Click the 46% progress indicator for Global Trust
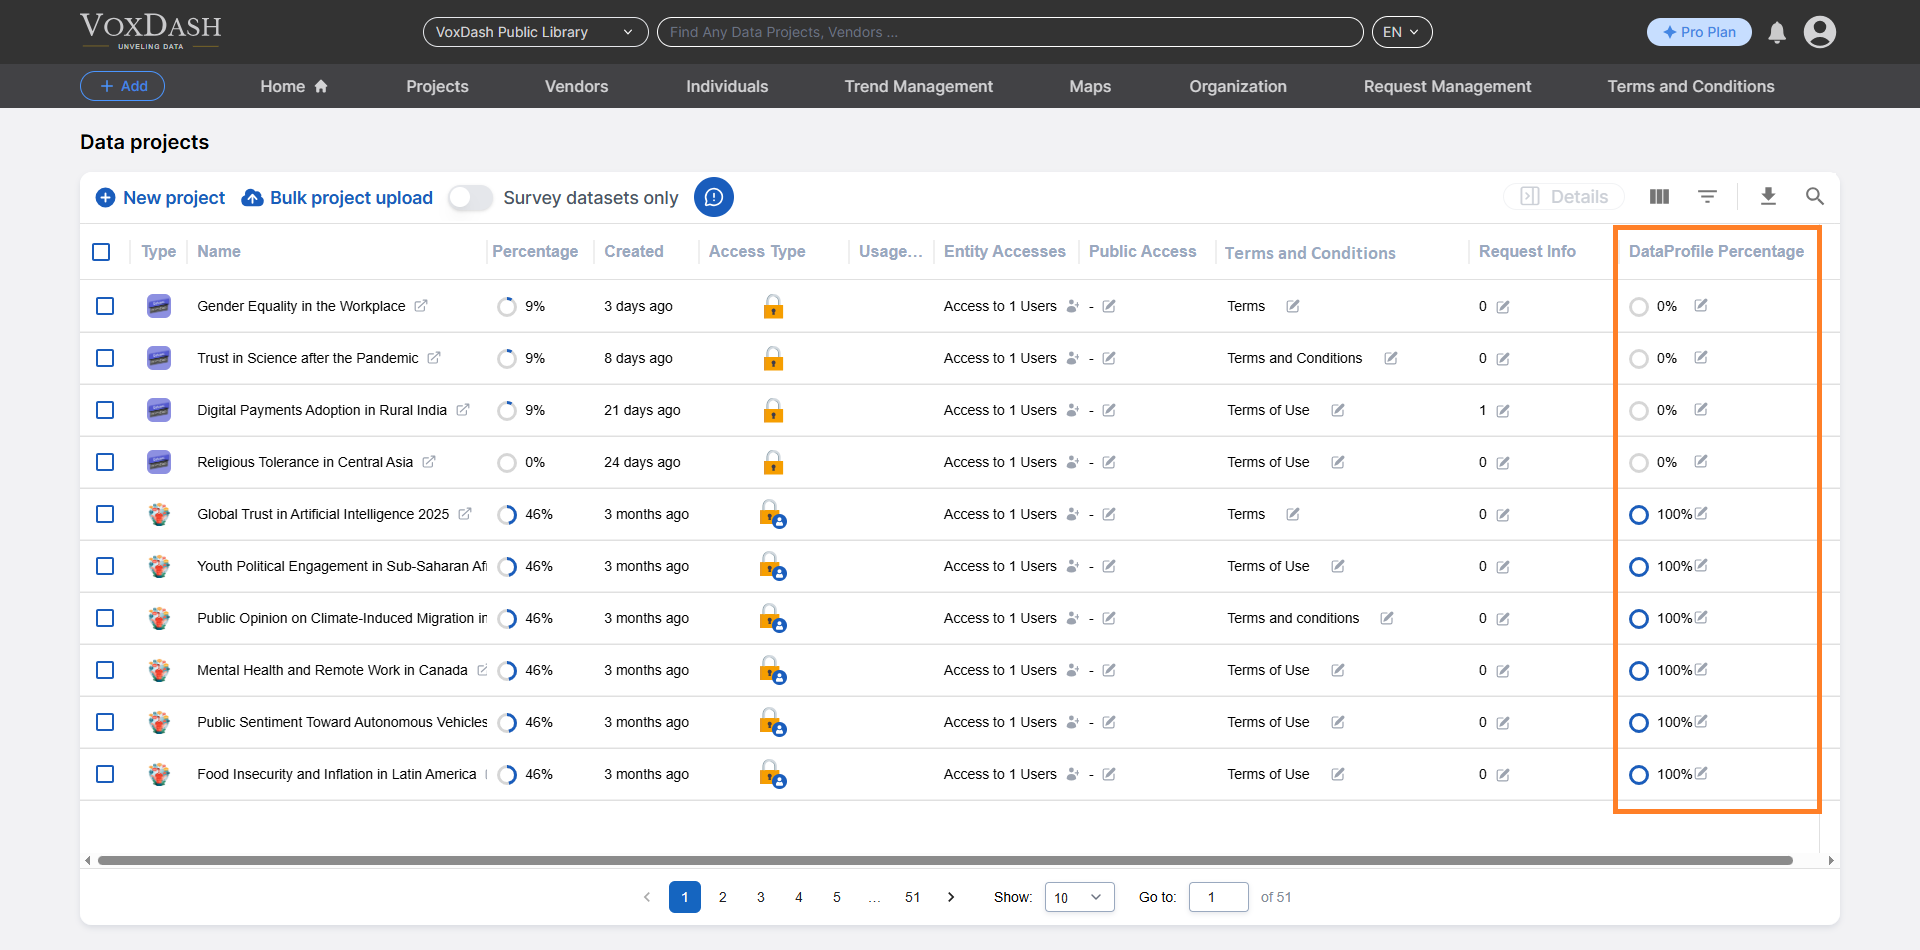Screen dimensions: 1920x950 coord(507,514)
